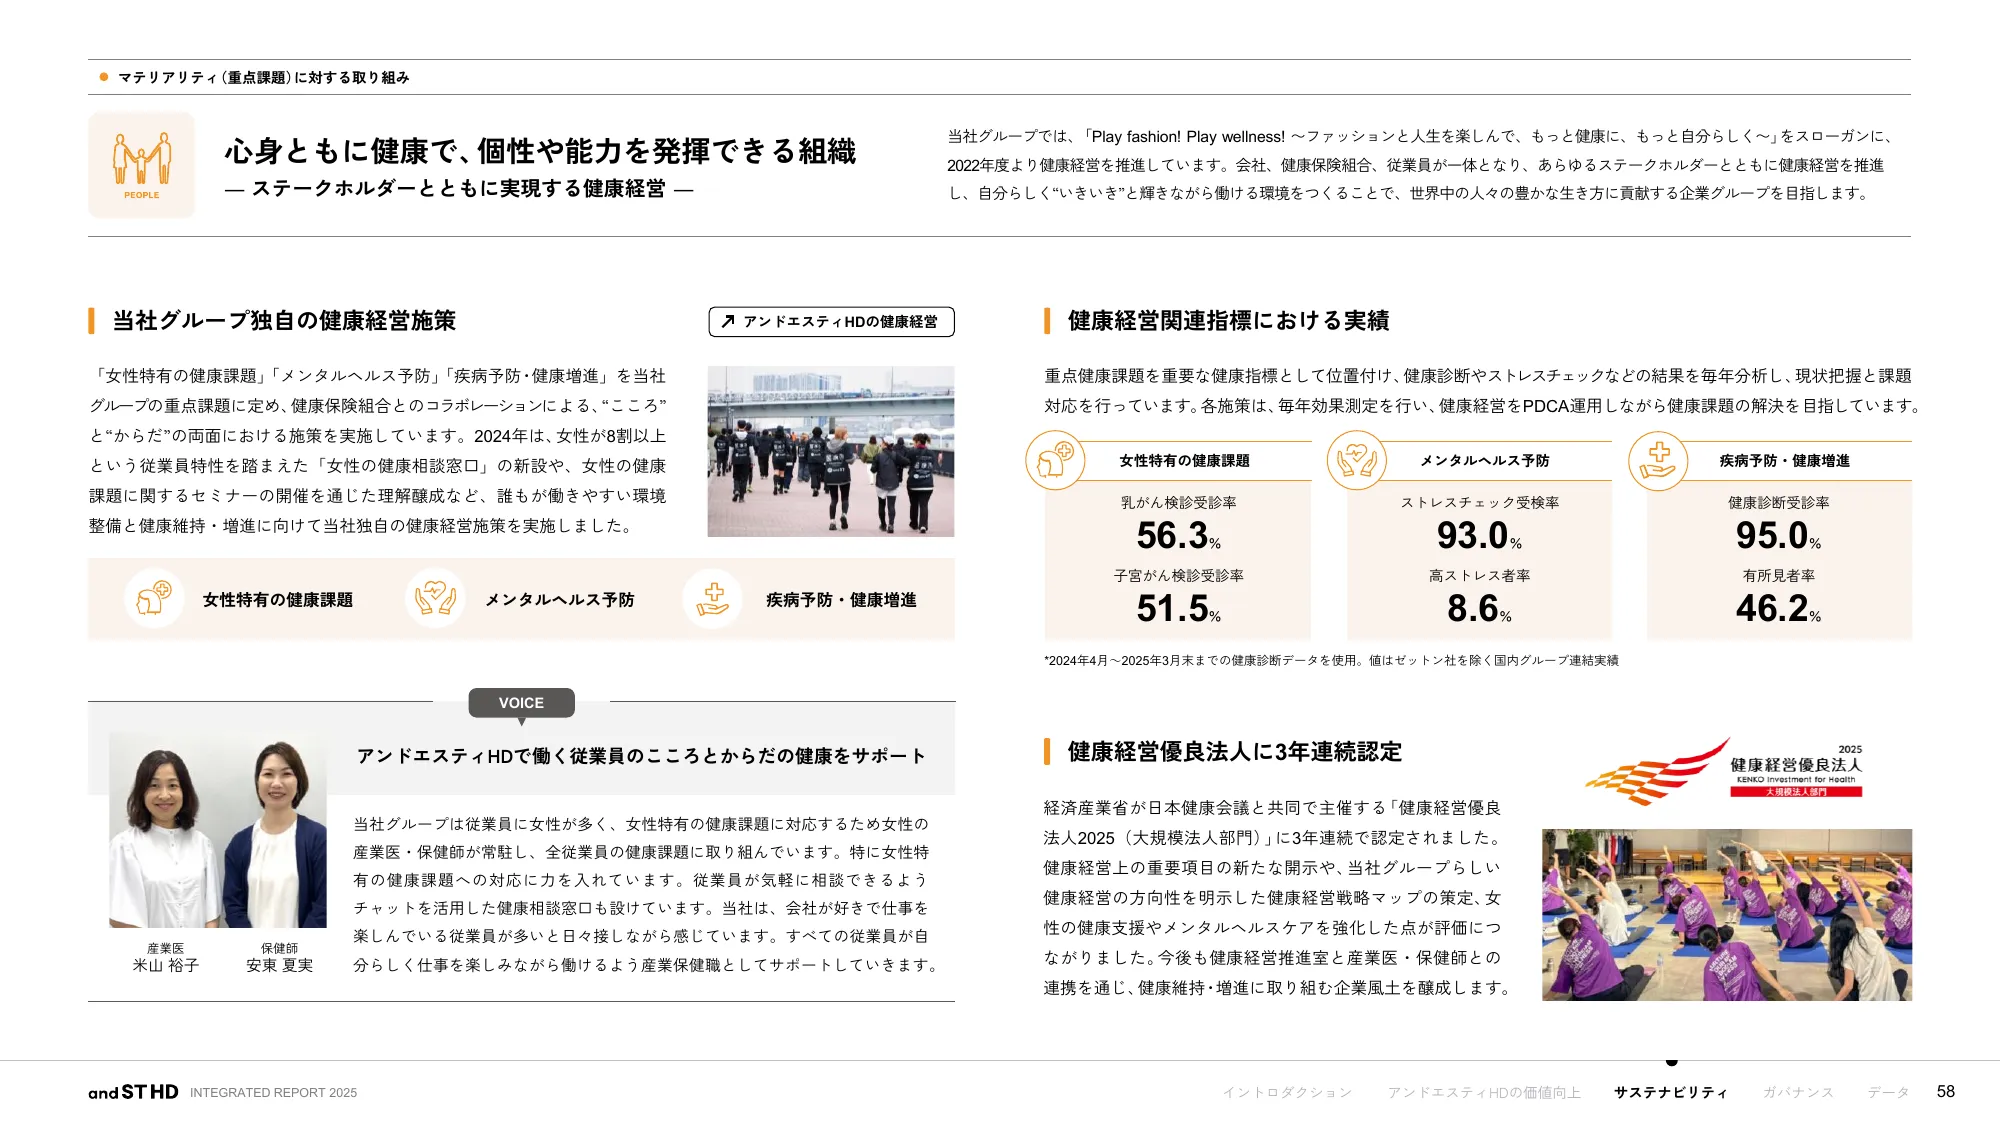Click the arrow icon inside the 健康経営 link box

click(x=727, y=322)
